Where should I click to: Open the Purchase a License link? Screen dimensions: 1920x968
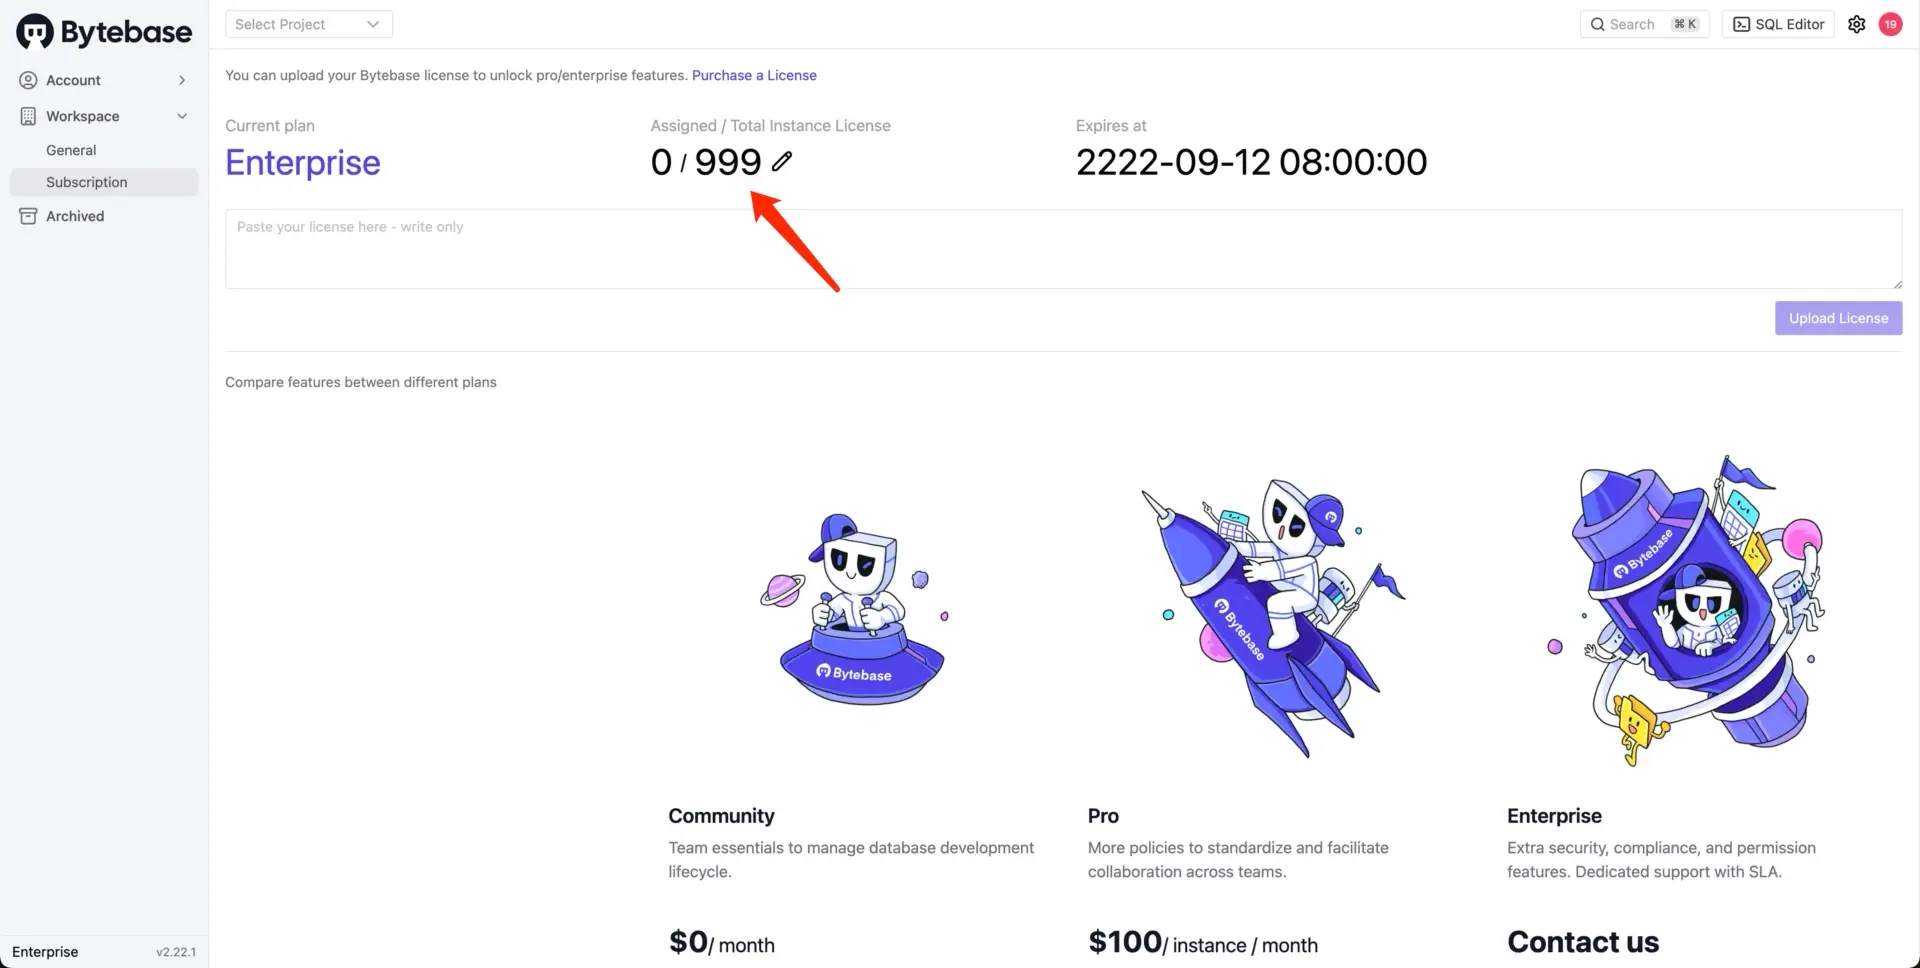[754, 75]
